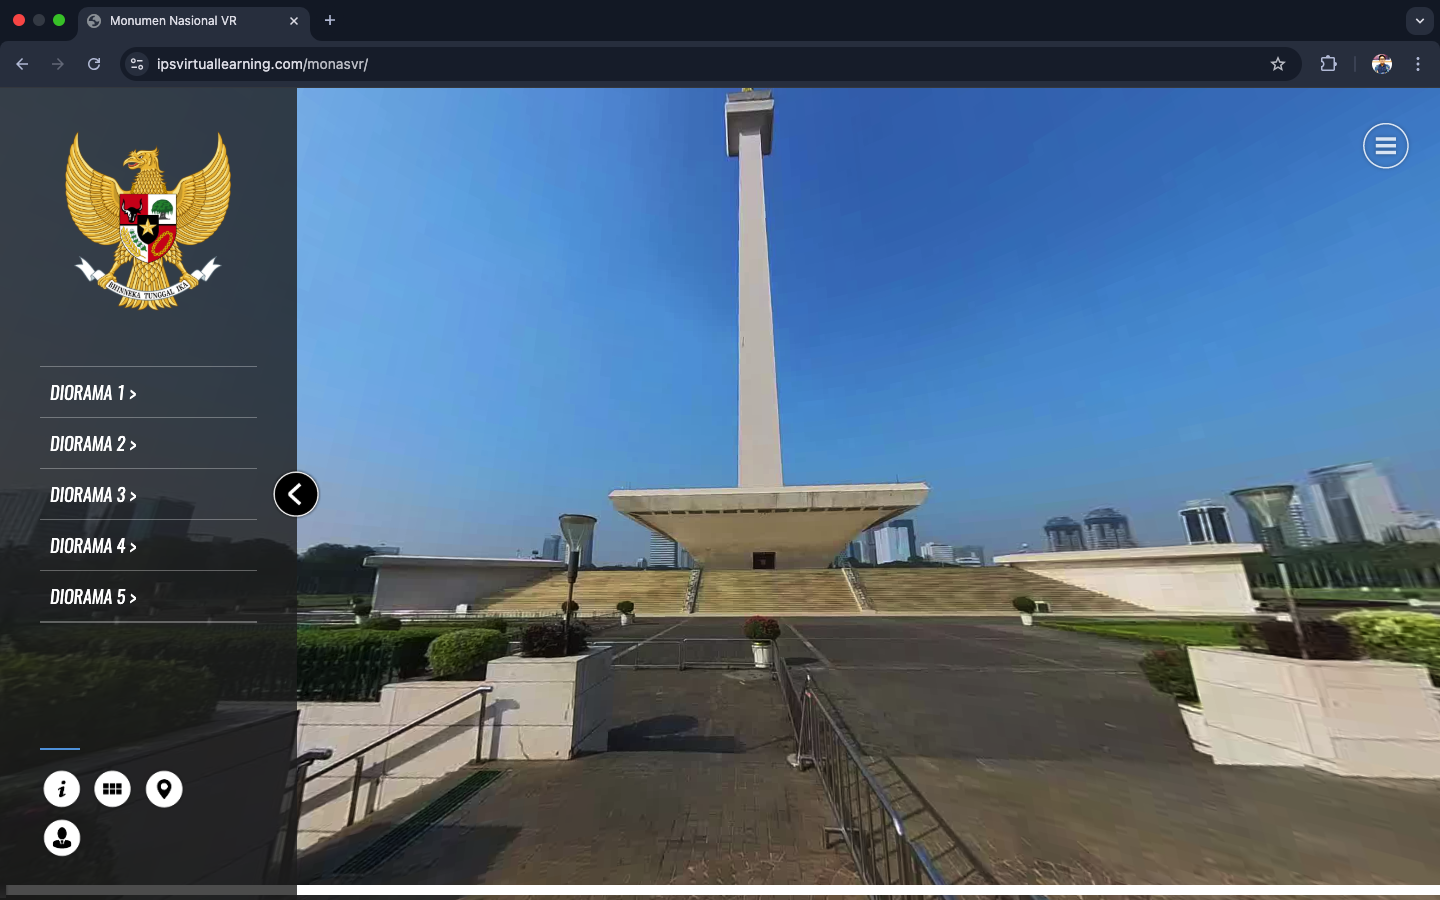The width and height of the screenshot is (1440, 900).
Task: Reload the Monumen Nasional VR page
Action: 94,64
